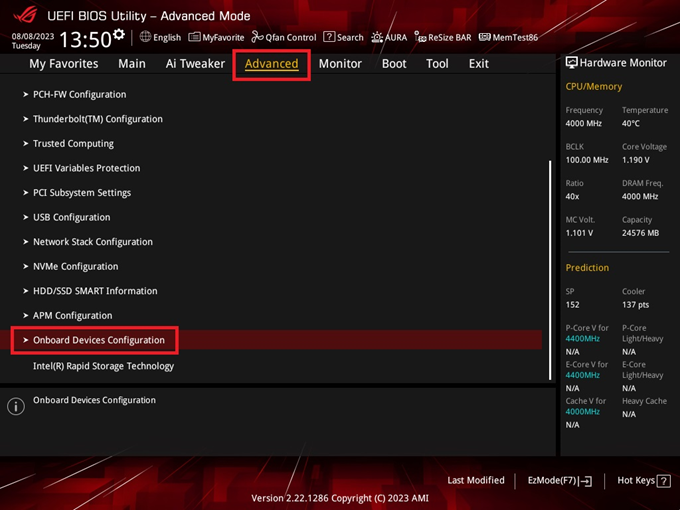Open UEFI Variables Protection entry
The height and width of the screenshot is (510, 680).
[x=87, y=168]
